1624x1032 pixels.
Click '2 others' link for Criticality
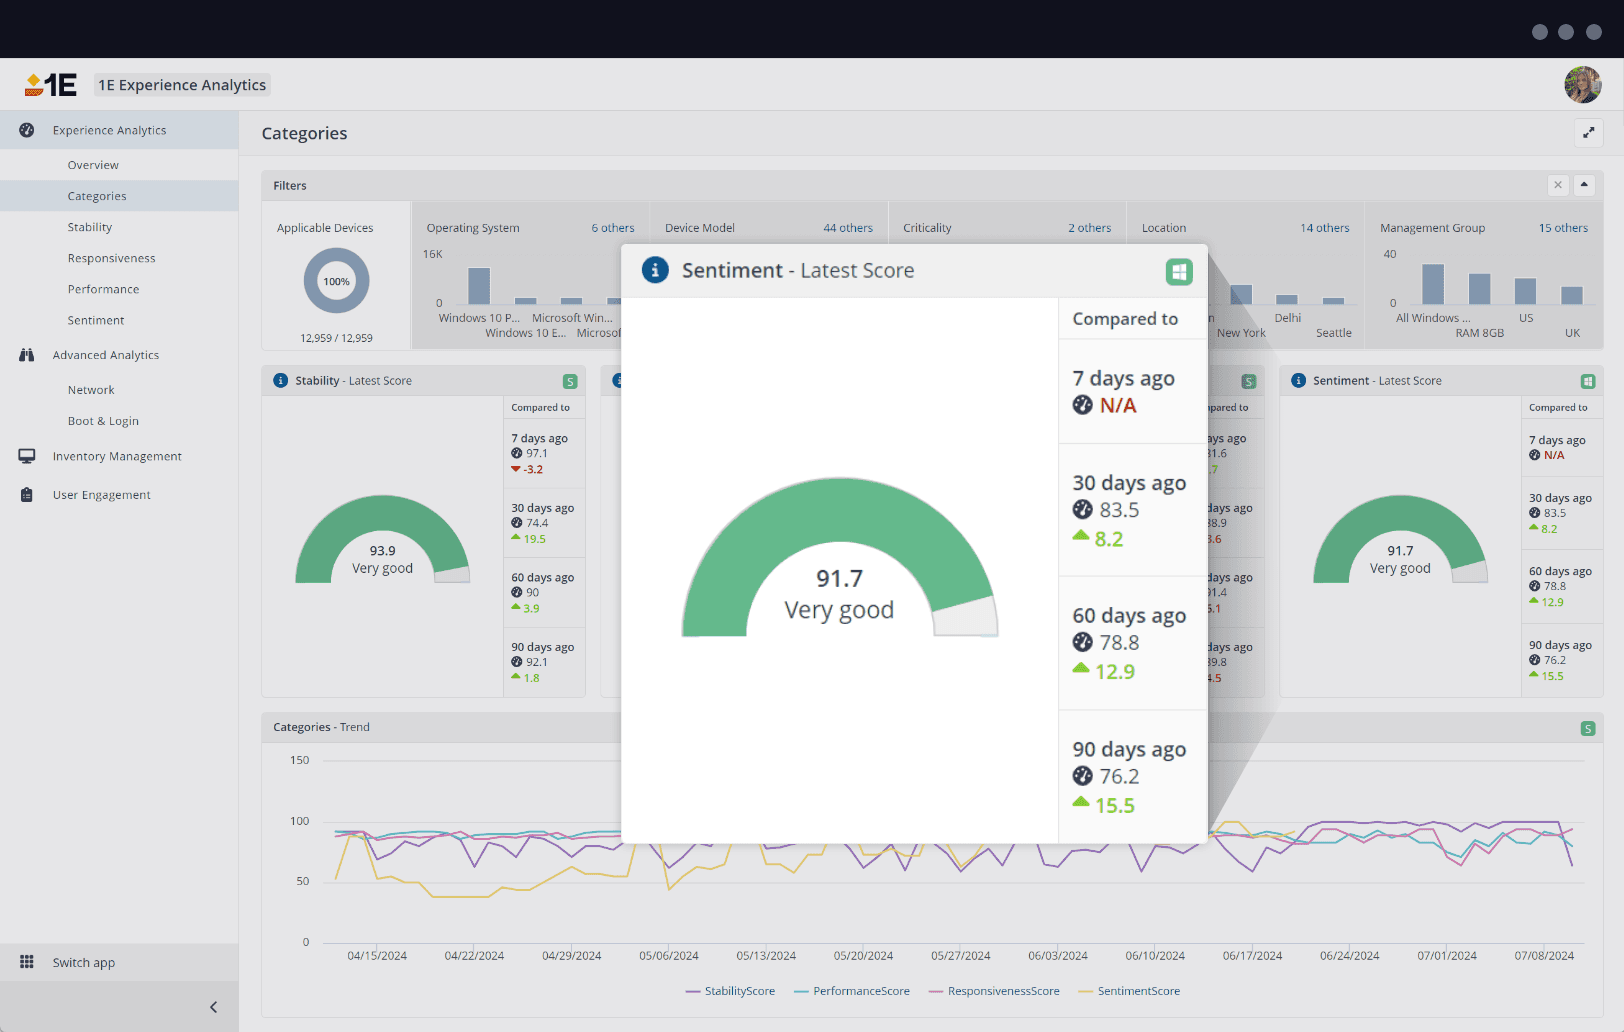click(x=1090, y=228)
